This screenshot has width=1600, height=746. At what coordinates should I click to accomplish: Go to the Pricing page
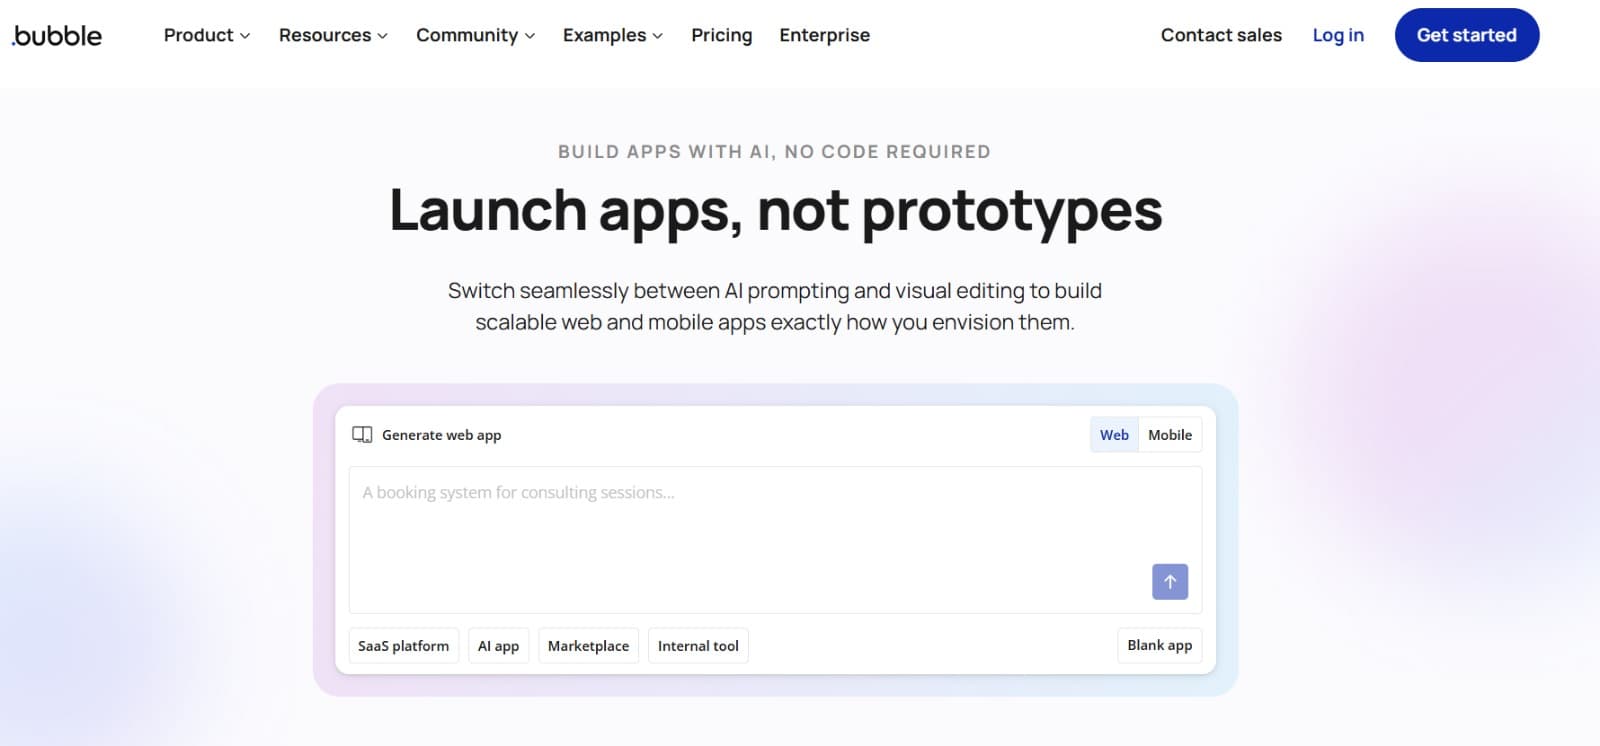click(721, 35)
